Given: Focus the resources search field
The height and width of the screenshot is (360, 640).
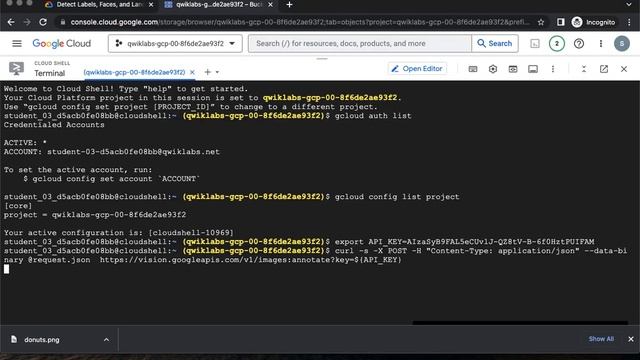Looking at the screenshot, I should point(360,43).
